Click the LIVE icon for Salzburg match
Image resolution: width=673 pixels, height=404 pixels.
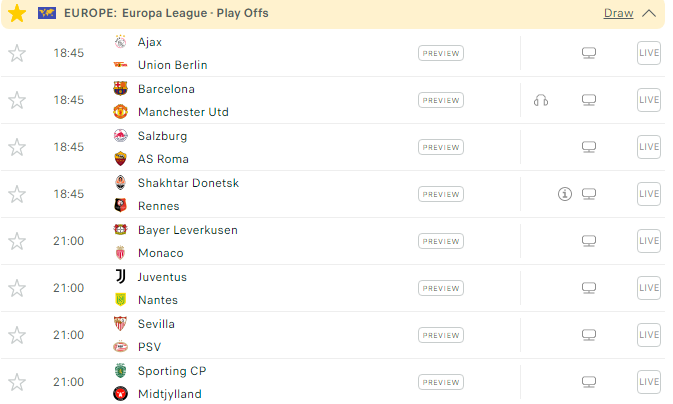[649, 147]
